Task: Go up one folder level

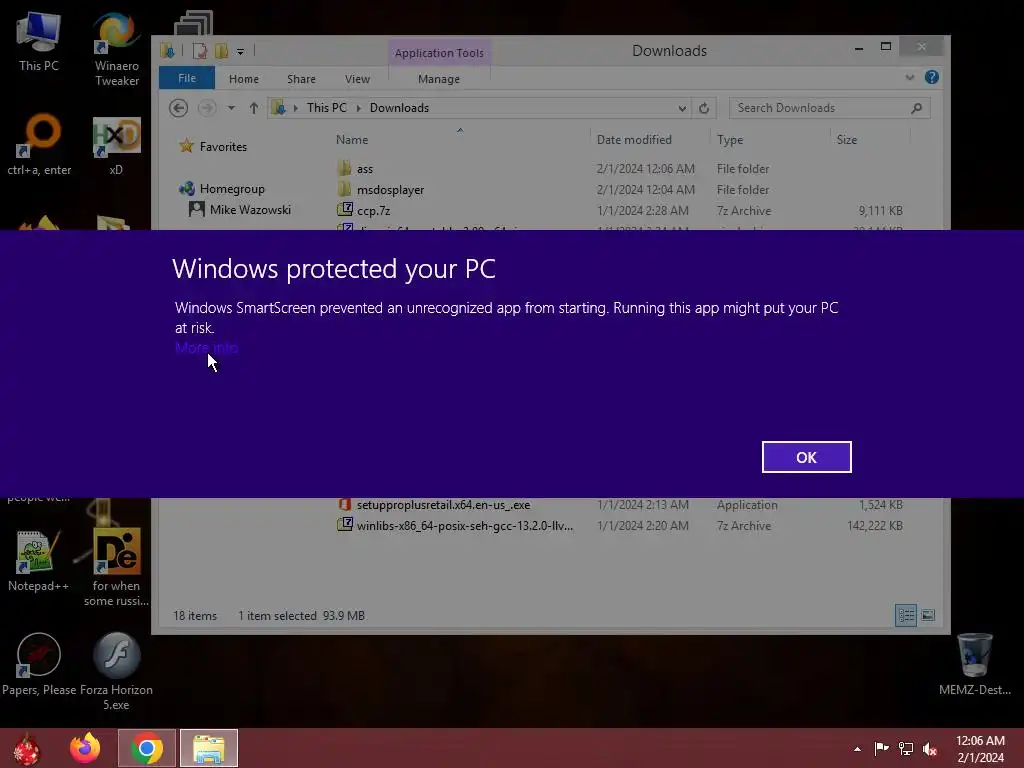Action: coord(253,108)
